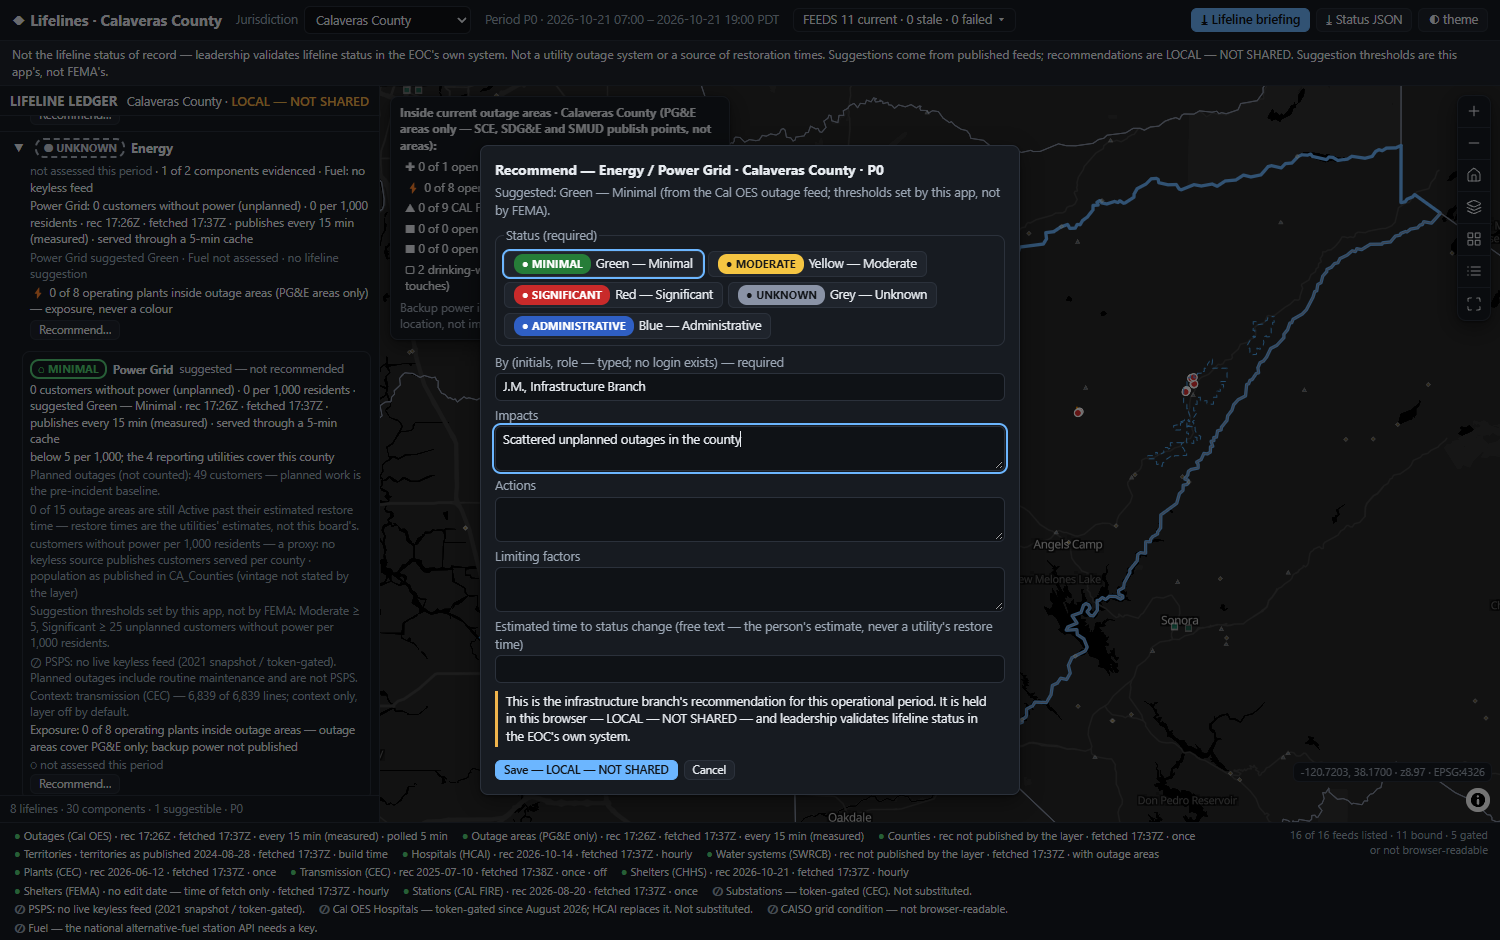
Task: Click into the Impacts text area
Action: pyautogui.click(x=750, y=448)
